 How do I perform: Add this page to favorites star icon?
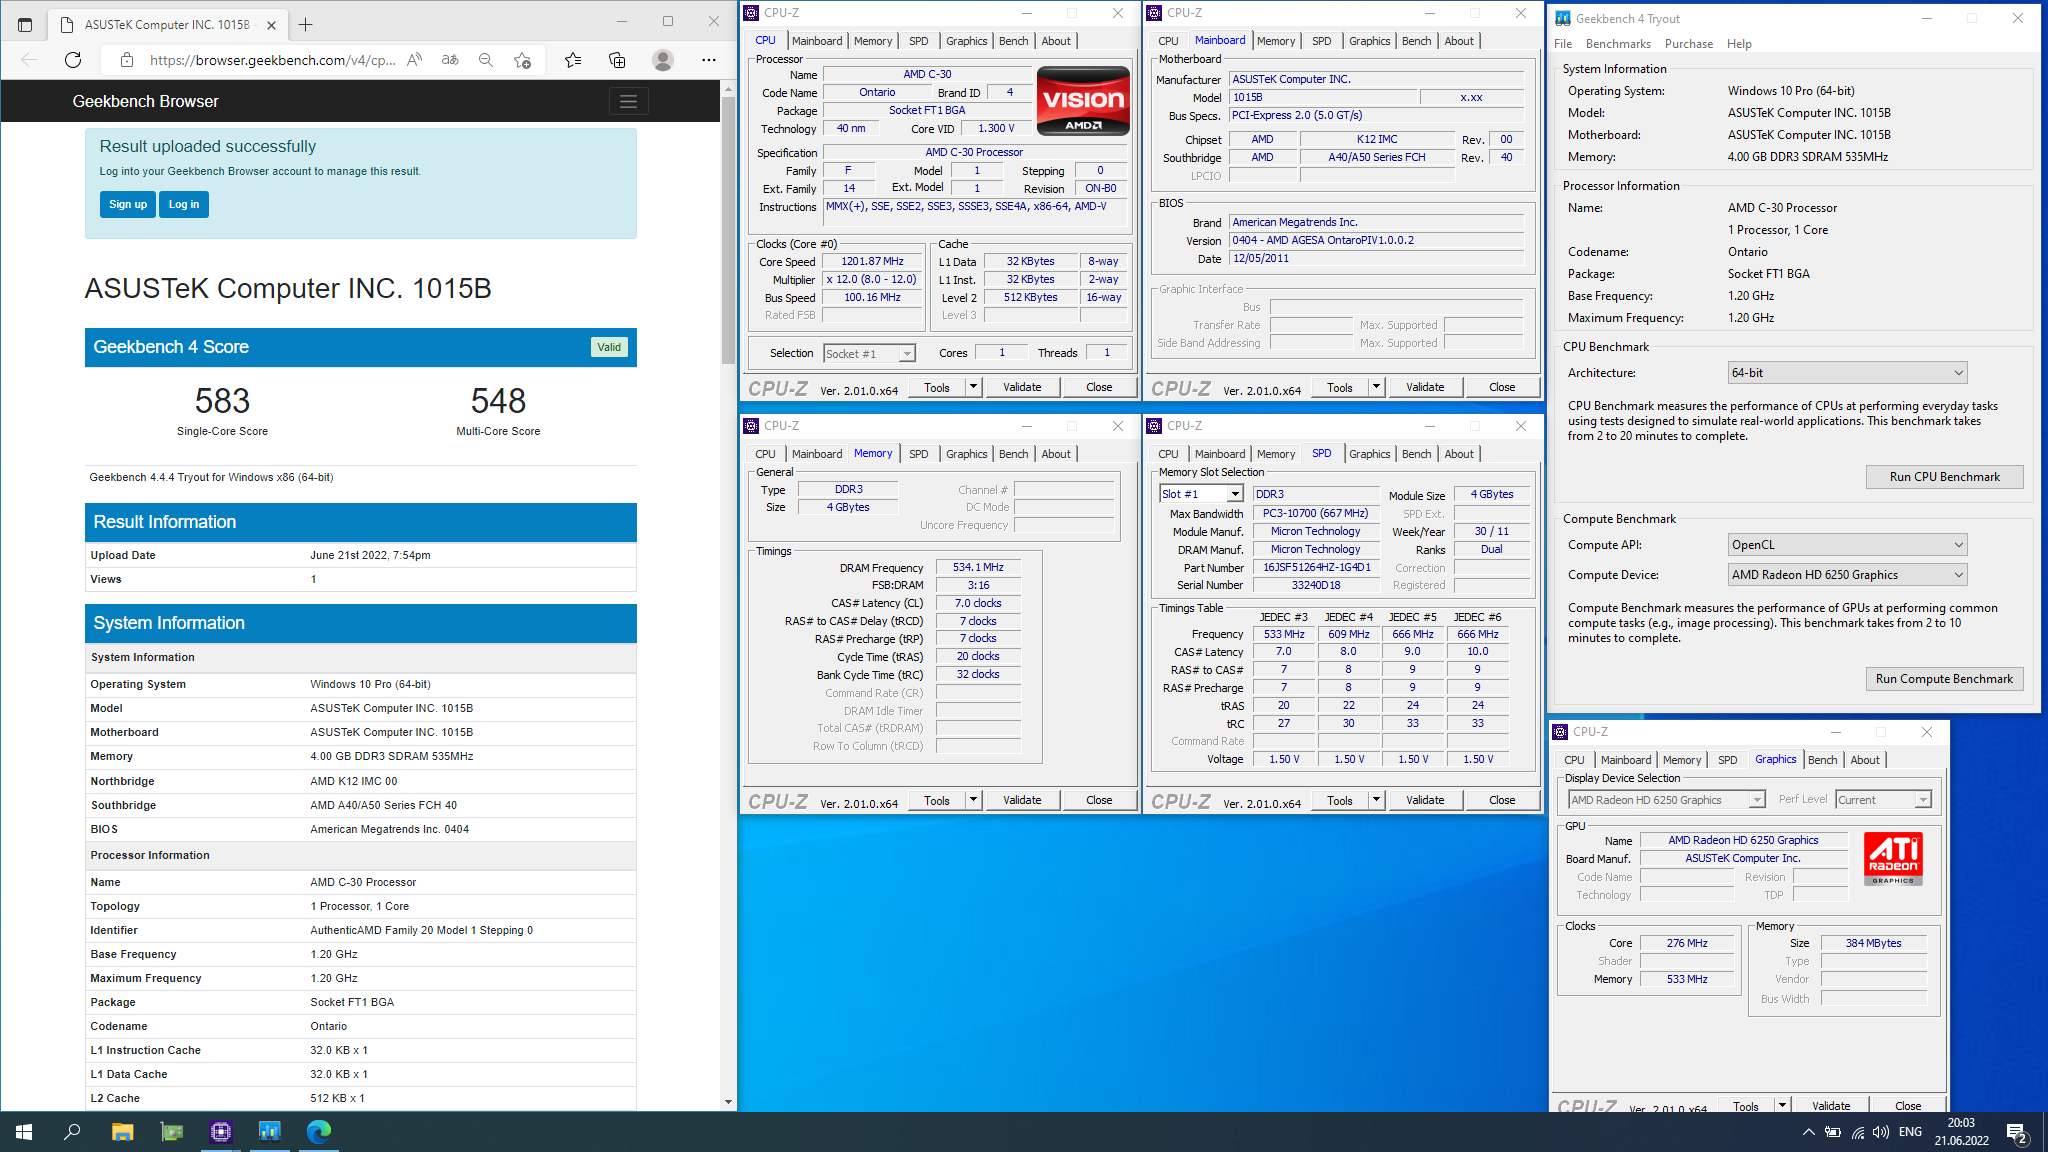[522, 60]
